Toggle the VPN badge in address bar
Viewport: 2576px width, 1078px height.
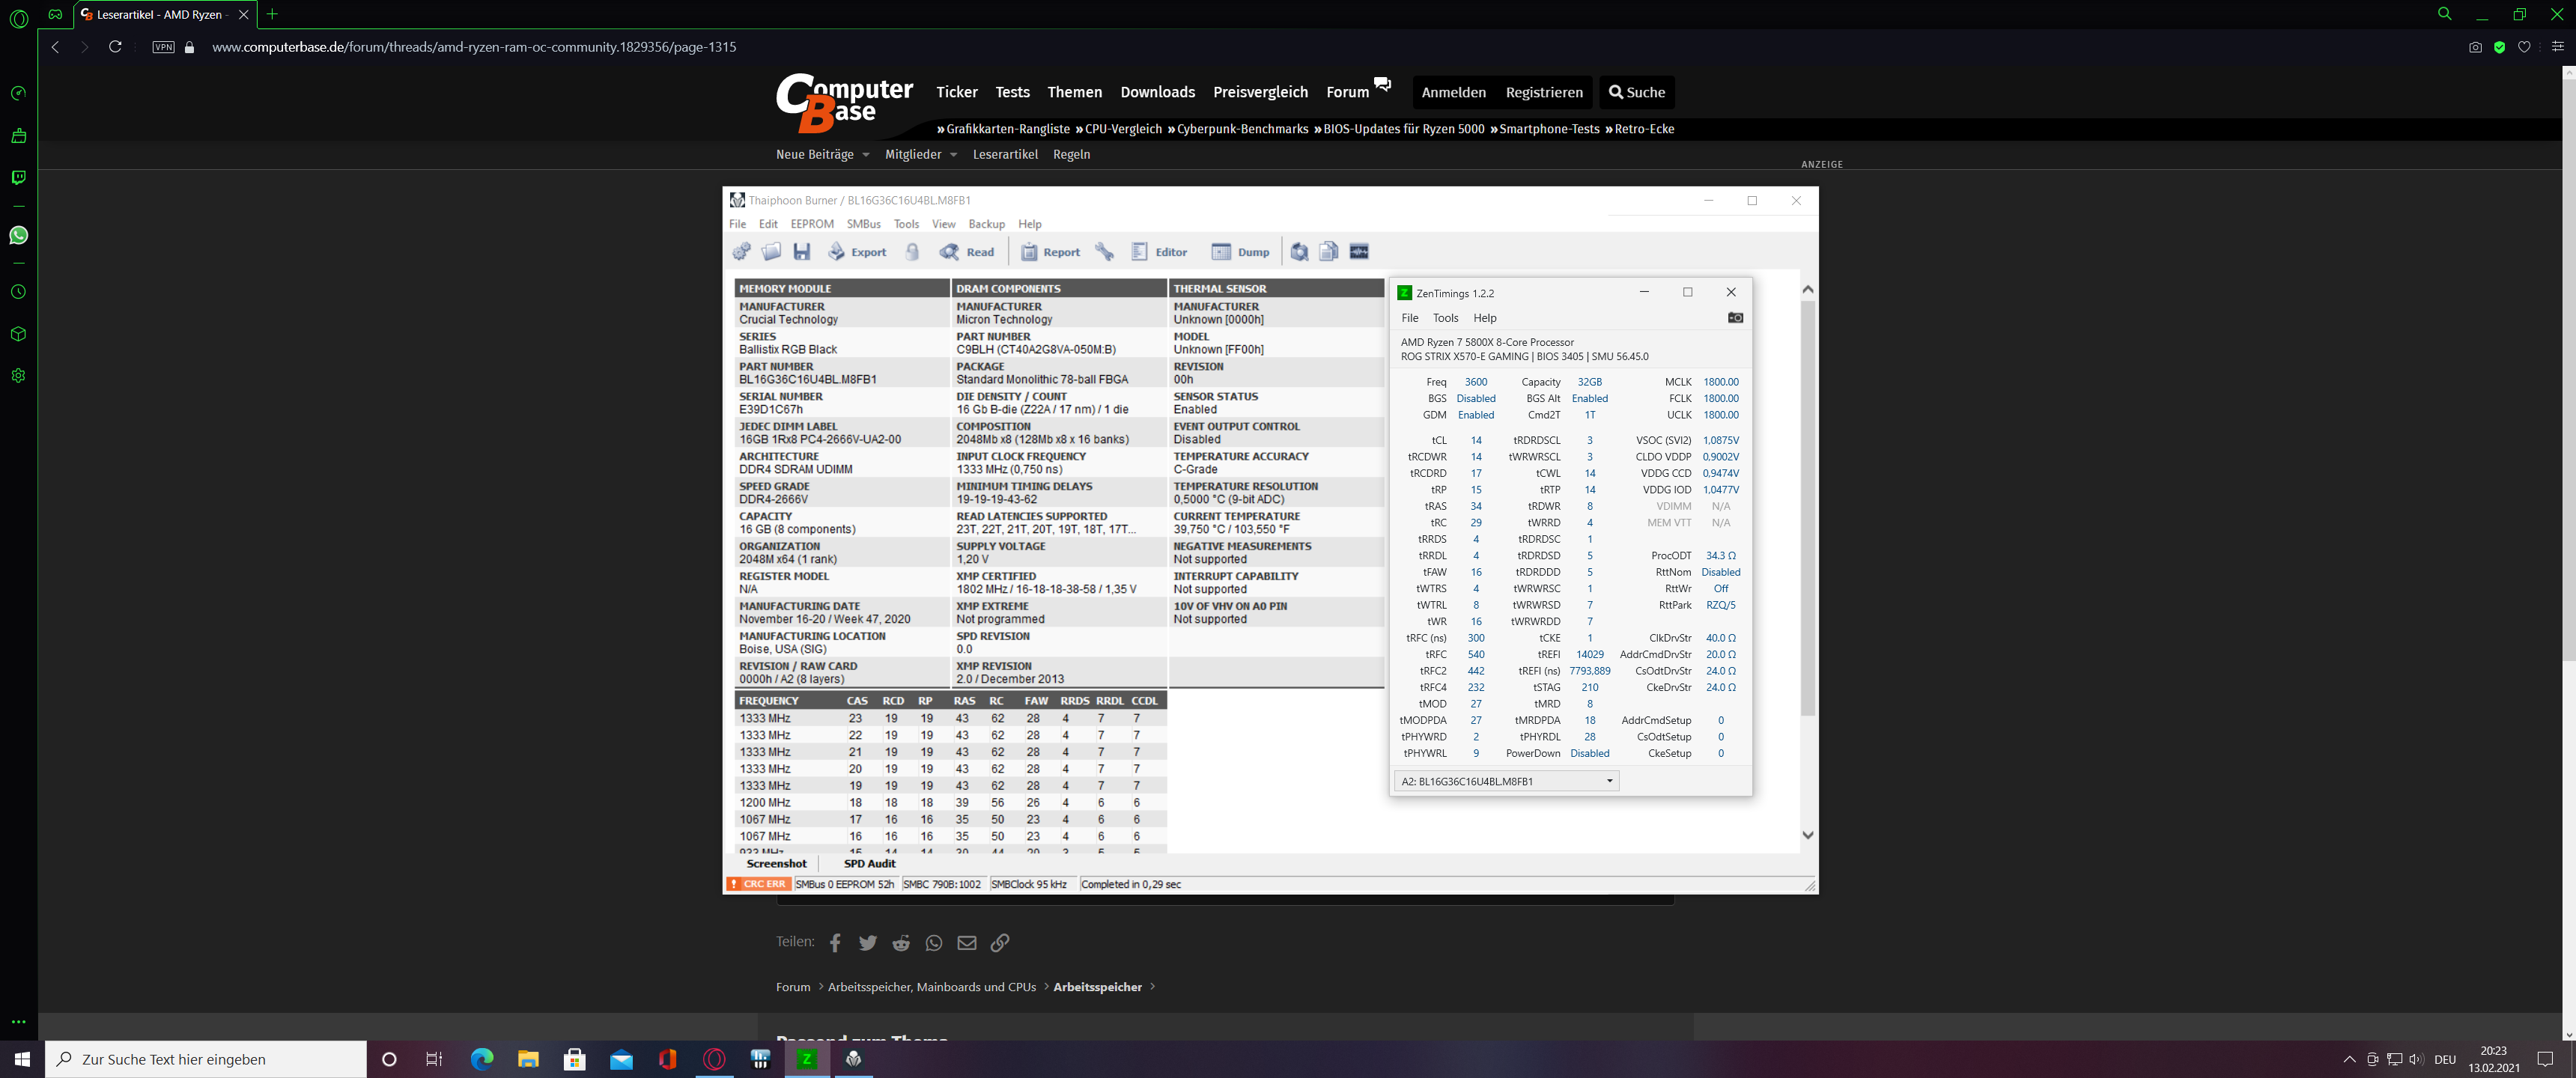164,47
